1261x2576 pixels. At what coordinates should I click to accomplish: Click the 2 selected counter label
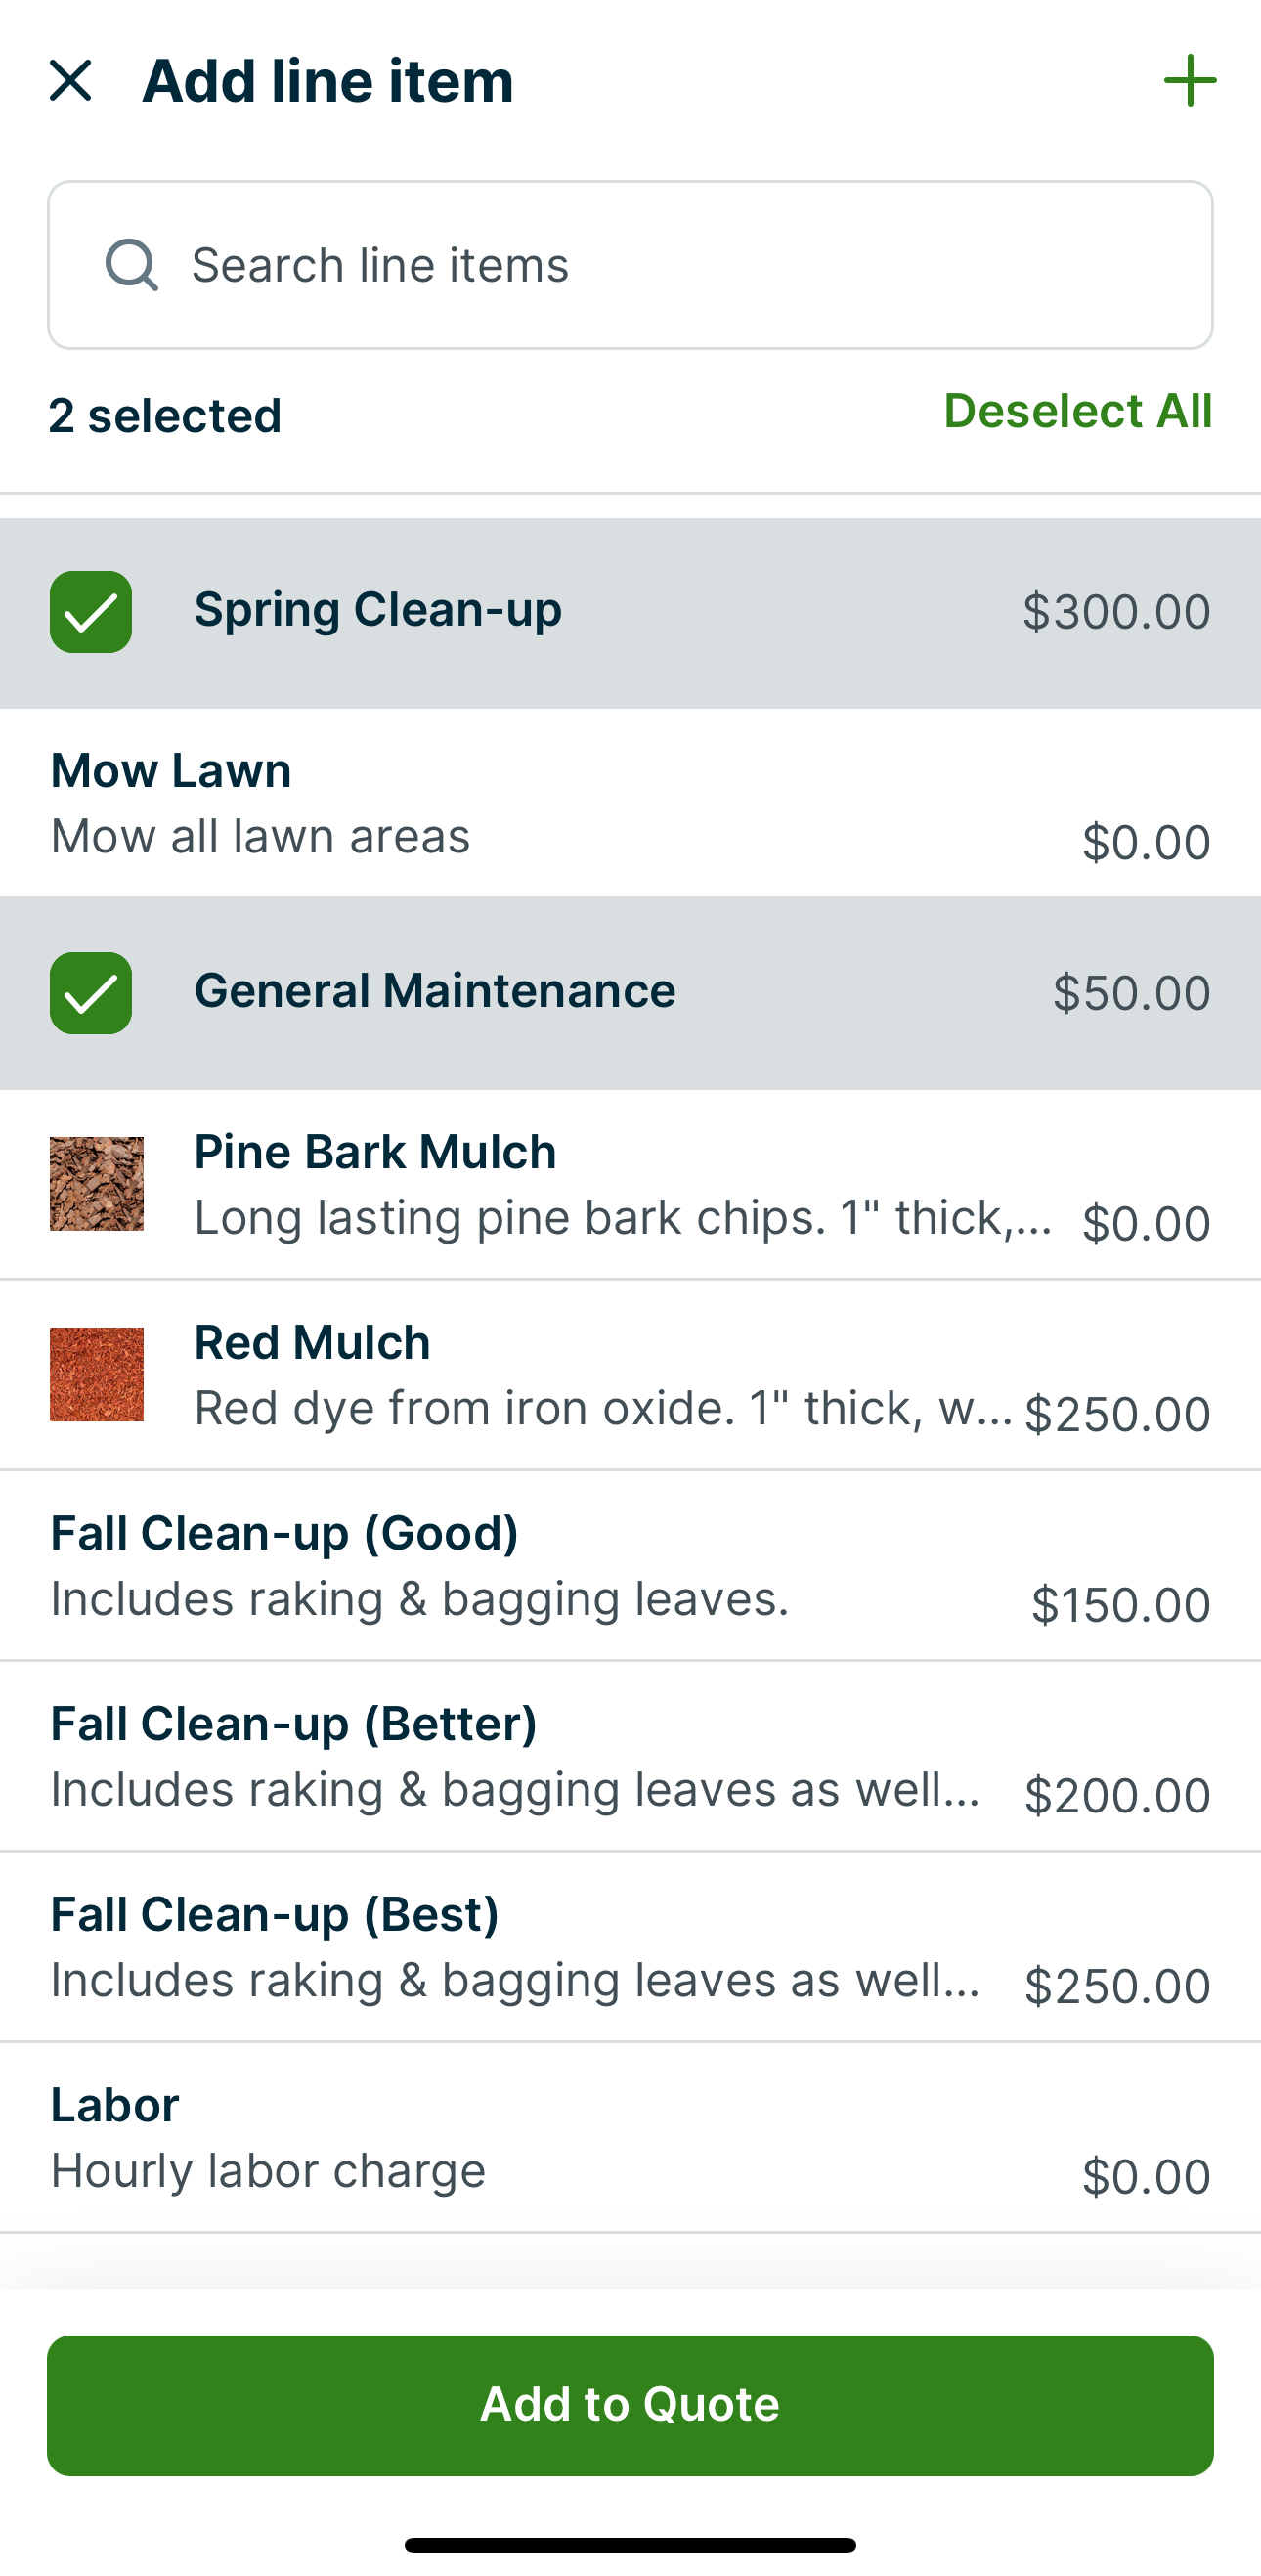165,415
